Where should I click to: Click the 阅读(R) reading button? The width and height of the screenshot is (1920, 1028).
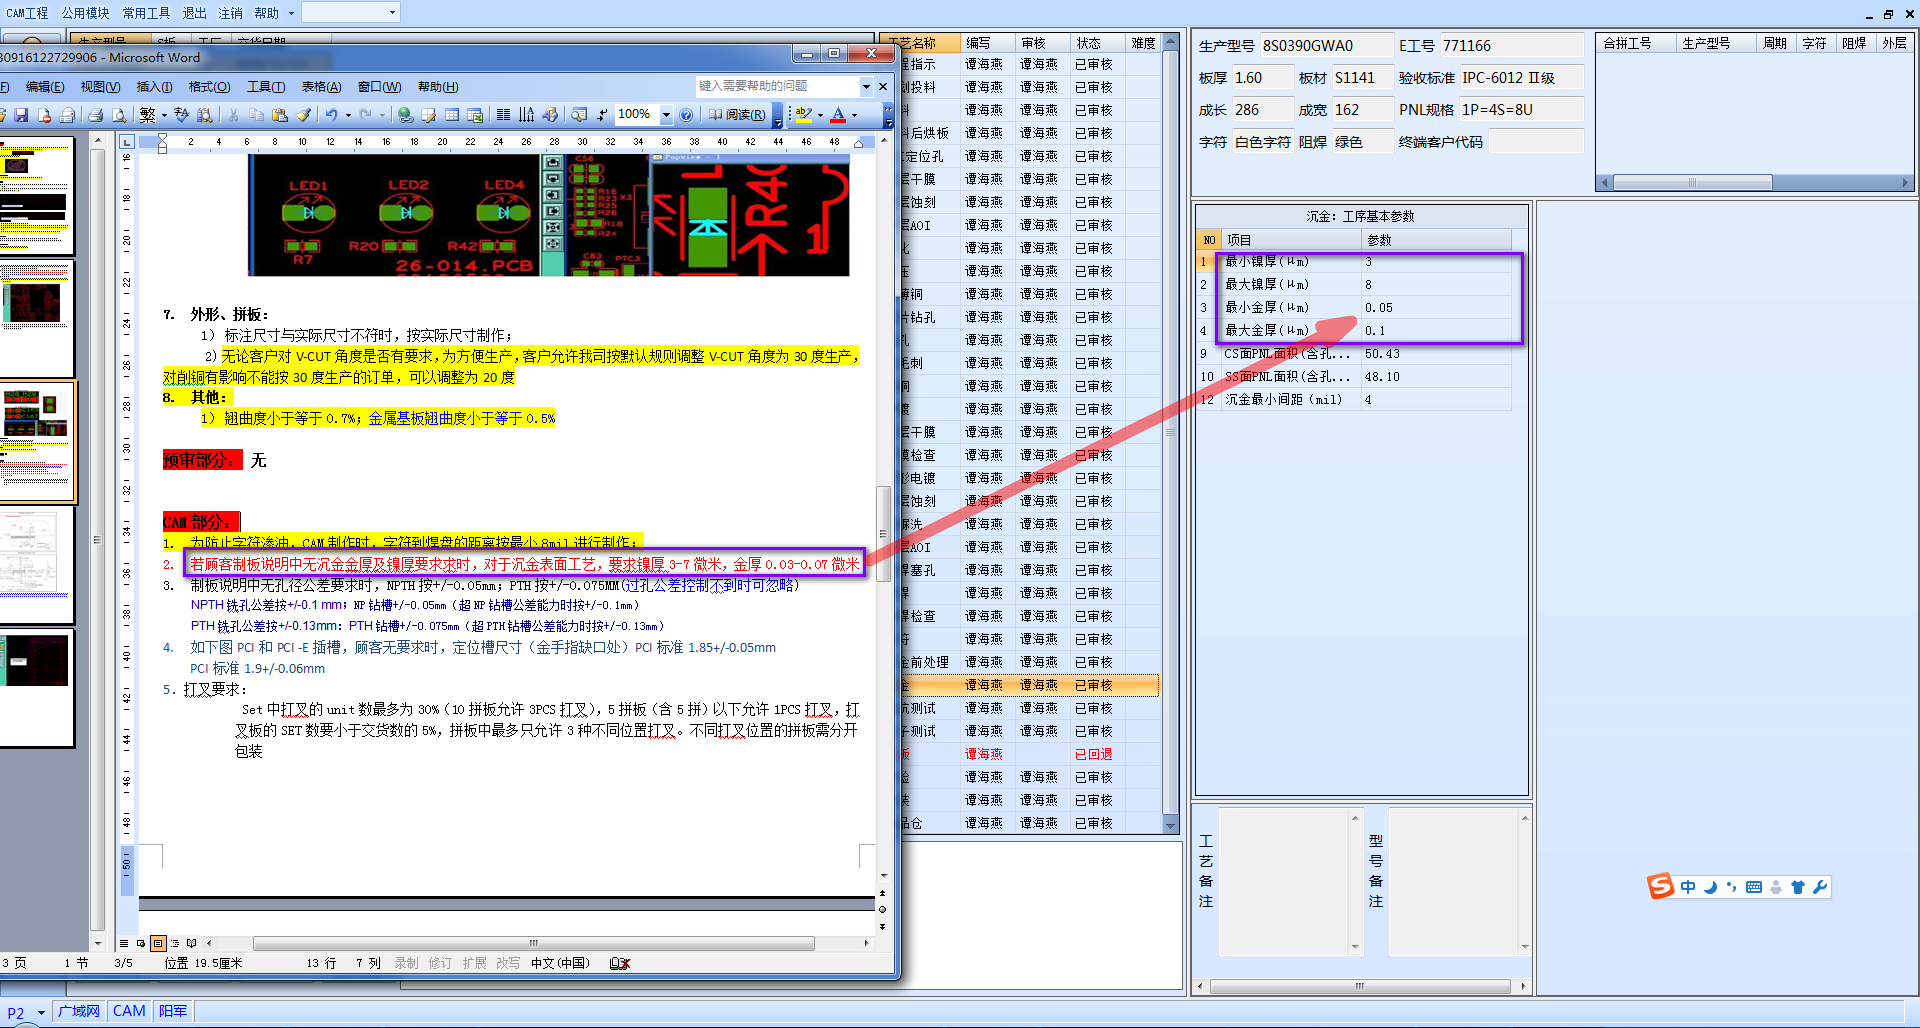[x=738, y=115]
